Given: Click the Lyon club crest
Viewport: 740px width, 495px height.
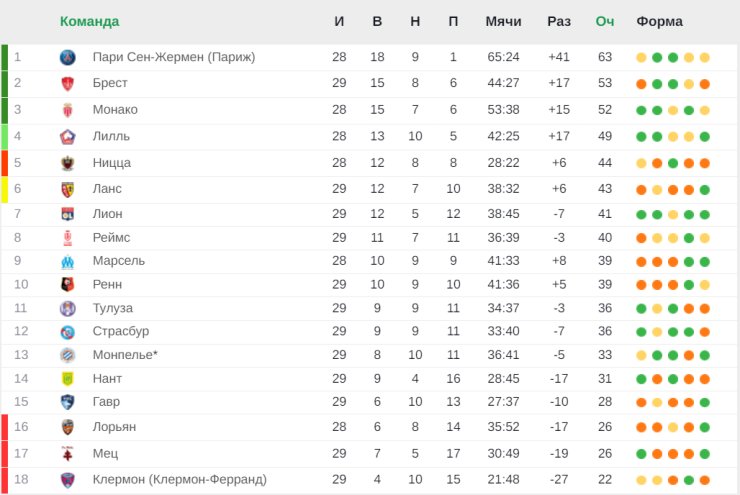Looking at the screenshot, I should pos(67,214).
